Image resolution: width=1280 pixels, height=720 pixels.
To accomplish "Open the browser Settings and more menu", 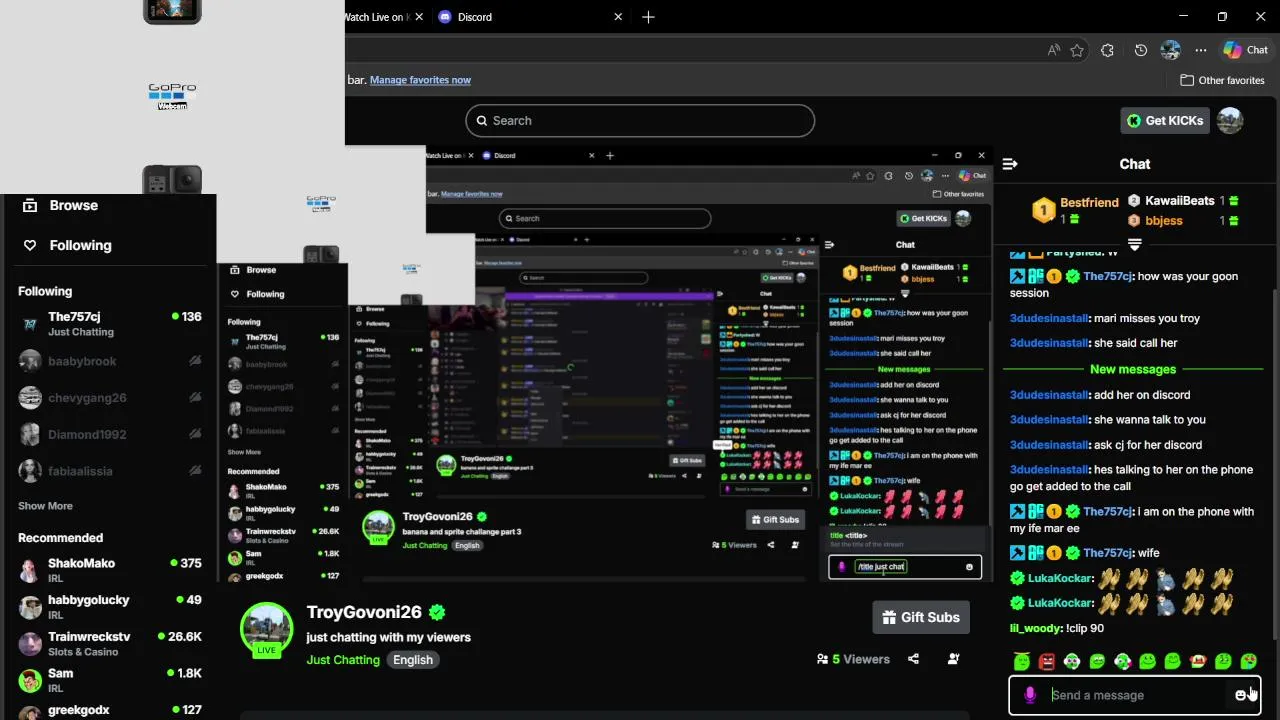I will 1201,50.
